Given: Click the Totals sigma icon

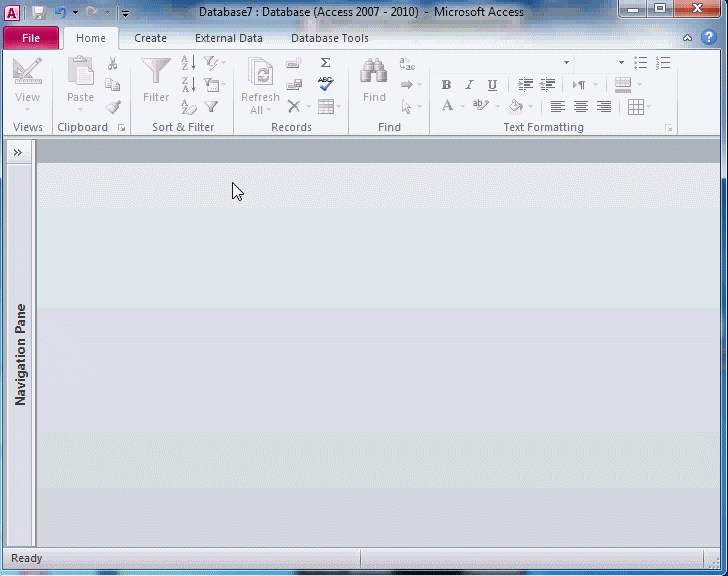Looking at the screenshot, I should click(x=326, y=62).
